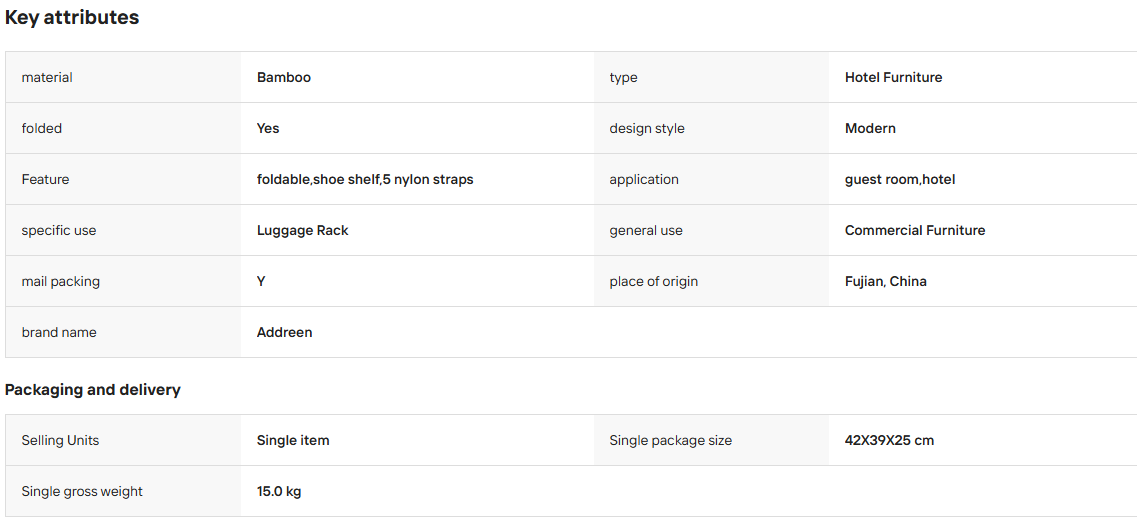Select the guest room,hotel application value
The height and width of the screenshot is (517, 1137).
[900, 179]
